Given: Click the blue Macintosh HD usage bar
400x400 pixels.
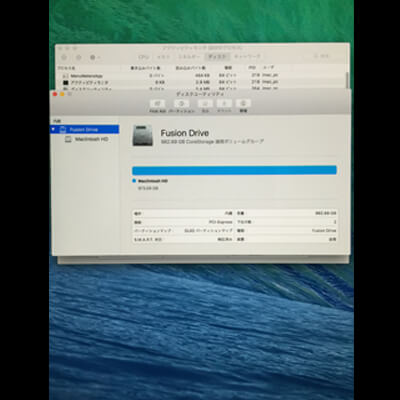Looking at the screenshot, I should tap(234, 170).
